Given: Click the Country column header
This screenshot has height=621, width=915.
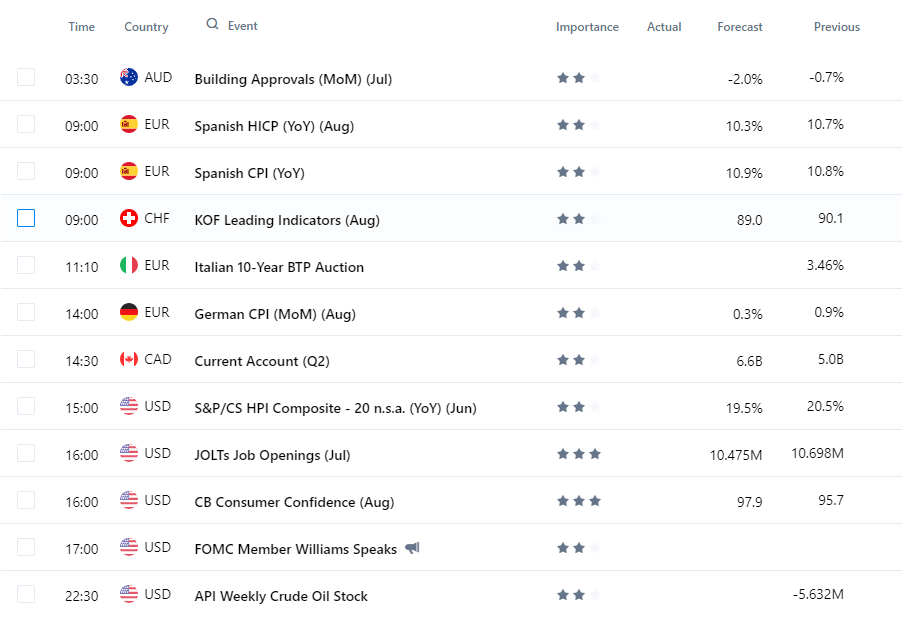Looking at the screenshot, I should click(146, 27).
